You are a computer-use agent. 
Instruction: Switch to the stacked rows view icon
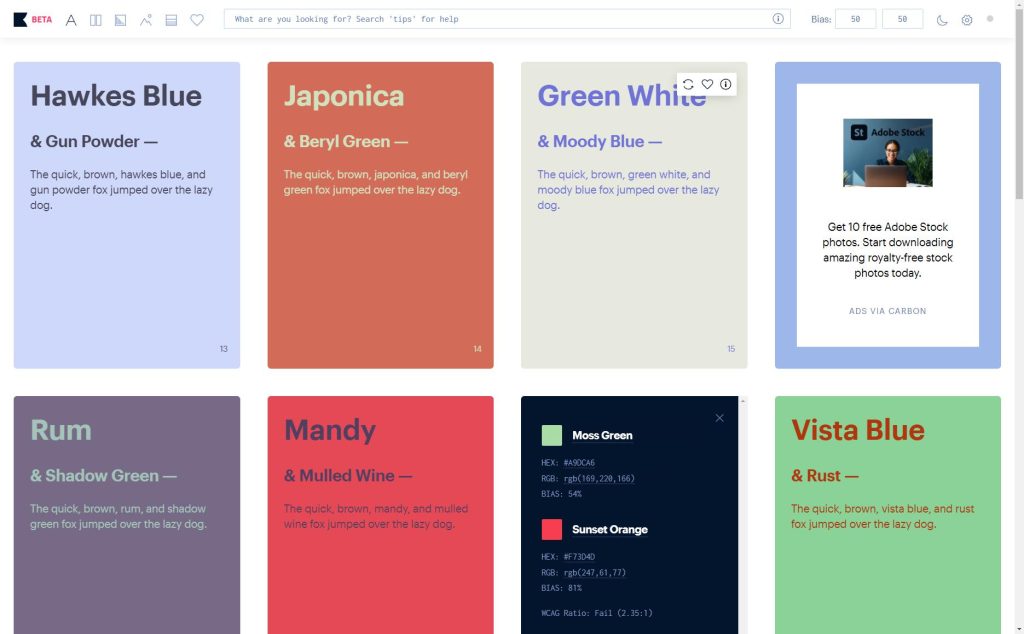(x=171, y=20)
